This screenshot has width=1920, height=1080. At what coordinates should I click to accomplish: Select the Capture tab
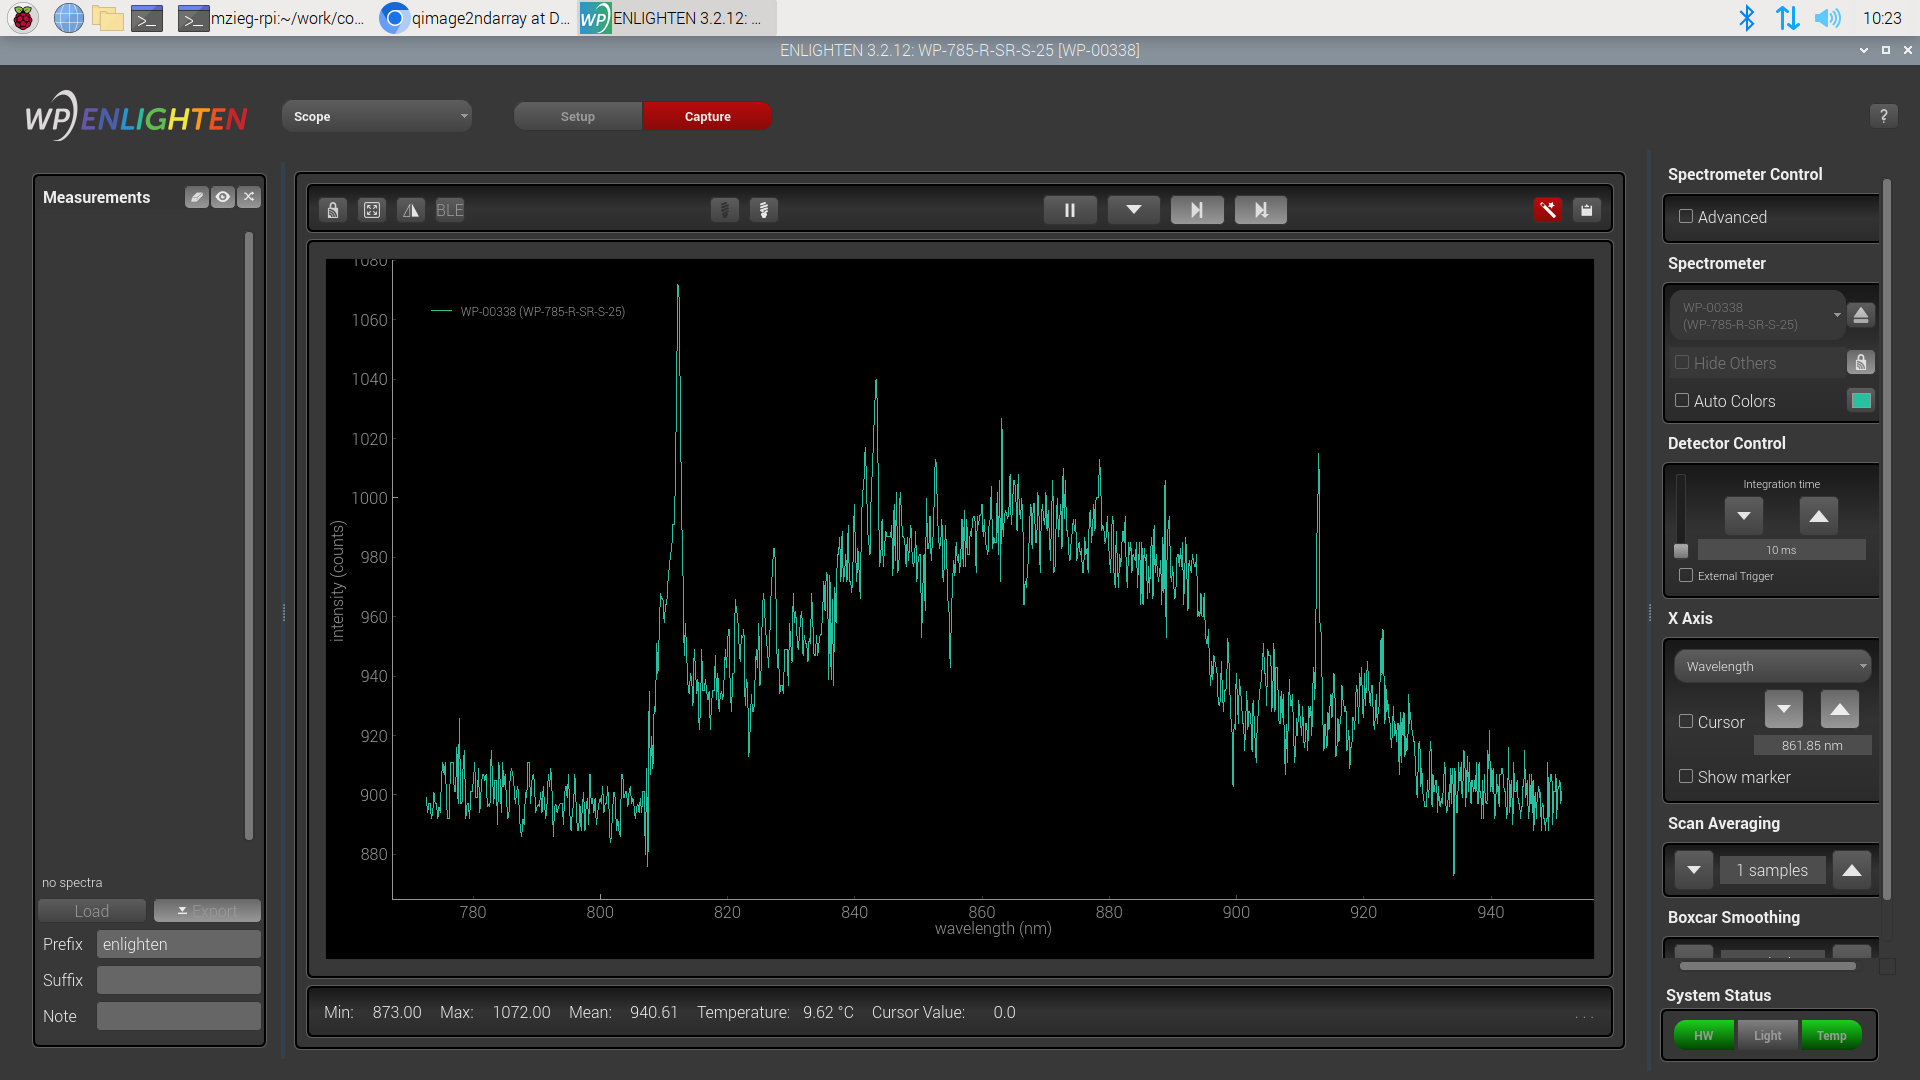(x=707, y=116)
